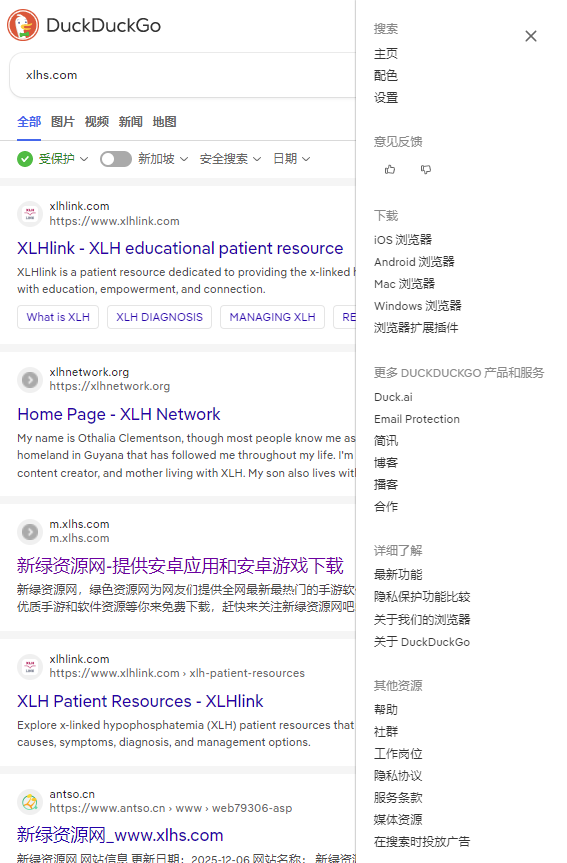Click 播客 in side menu
The image size is (567, 863).
[x=386, y=485]
